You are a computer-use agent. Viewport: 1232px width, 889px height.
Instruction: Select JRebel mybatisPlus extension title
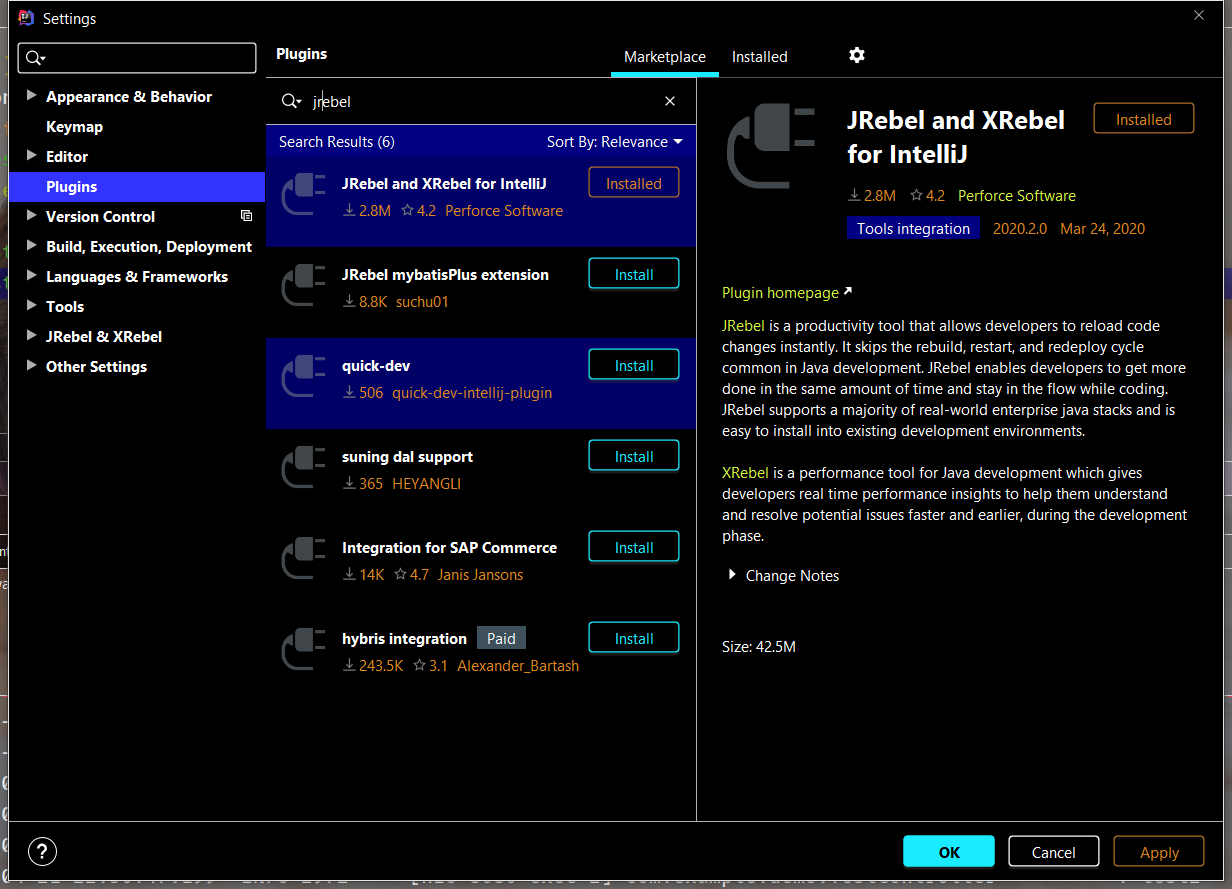(x=445, y=275)
